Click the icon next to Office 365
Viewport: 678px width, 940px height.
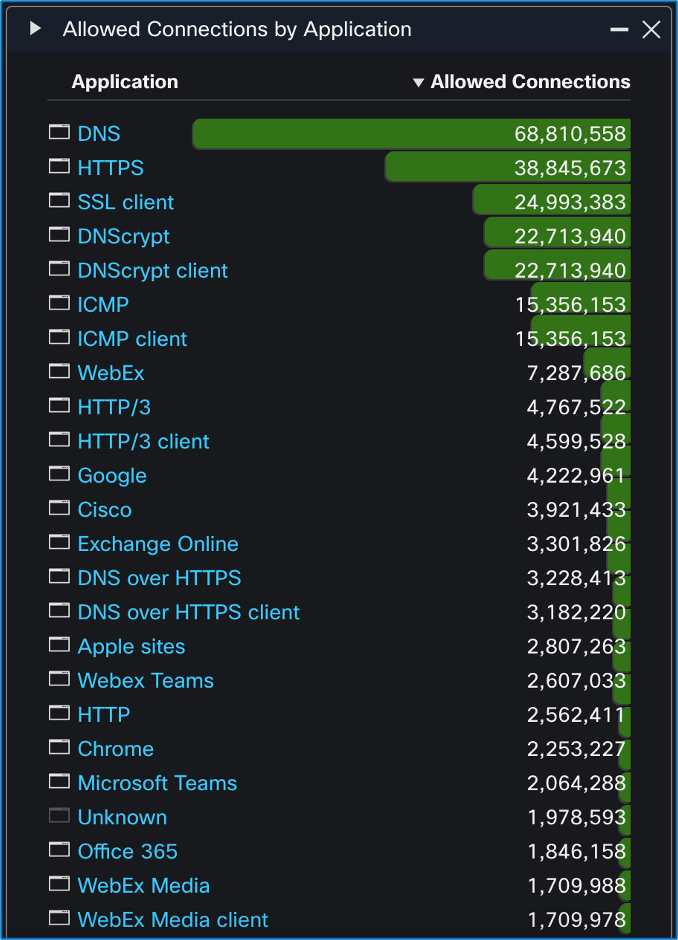coord(60,850)
